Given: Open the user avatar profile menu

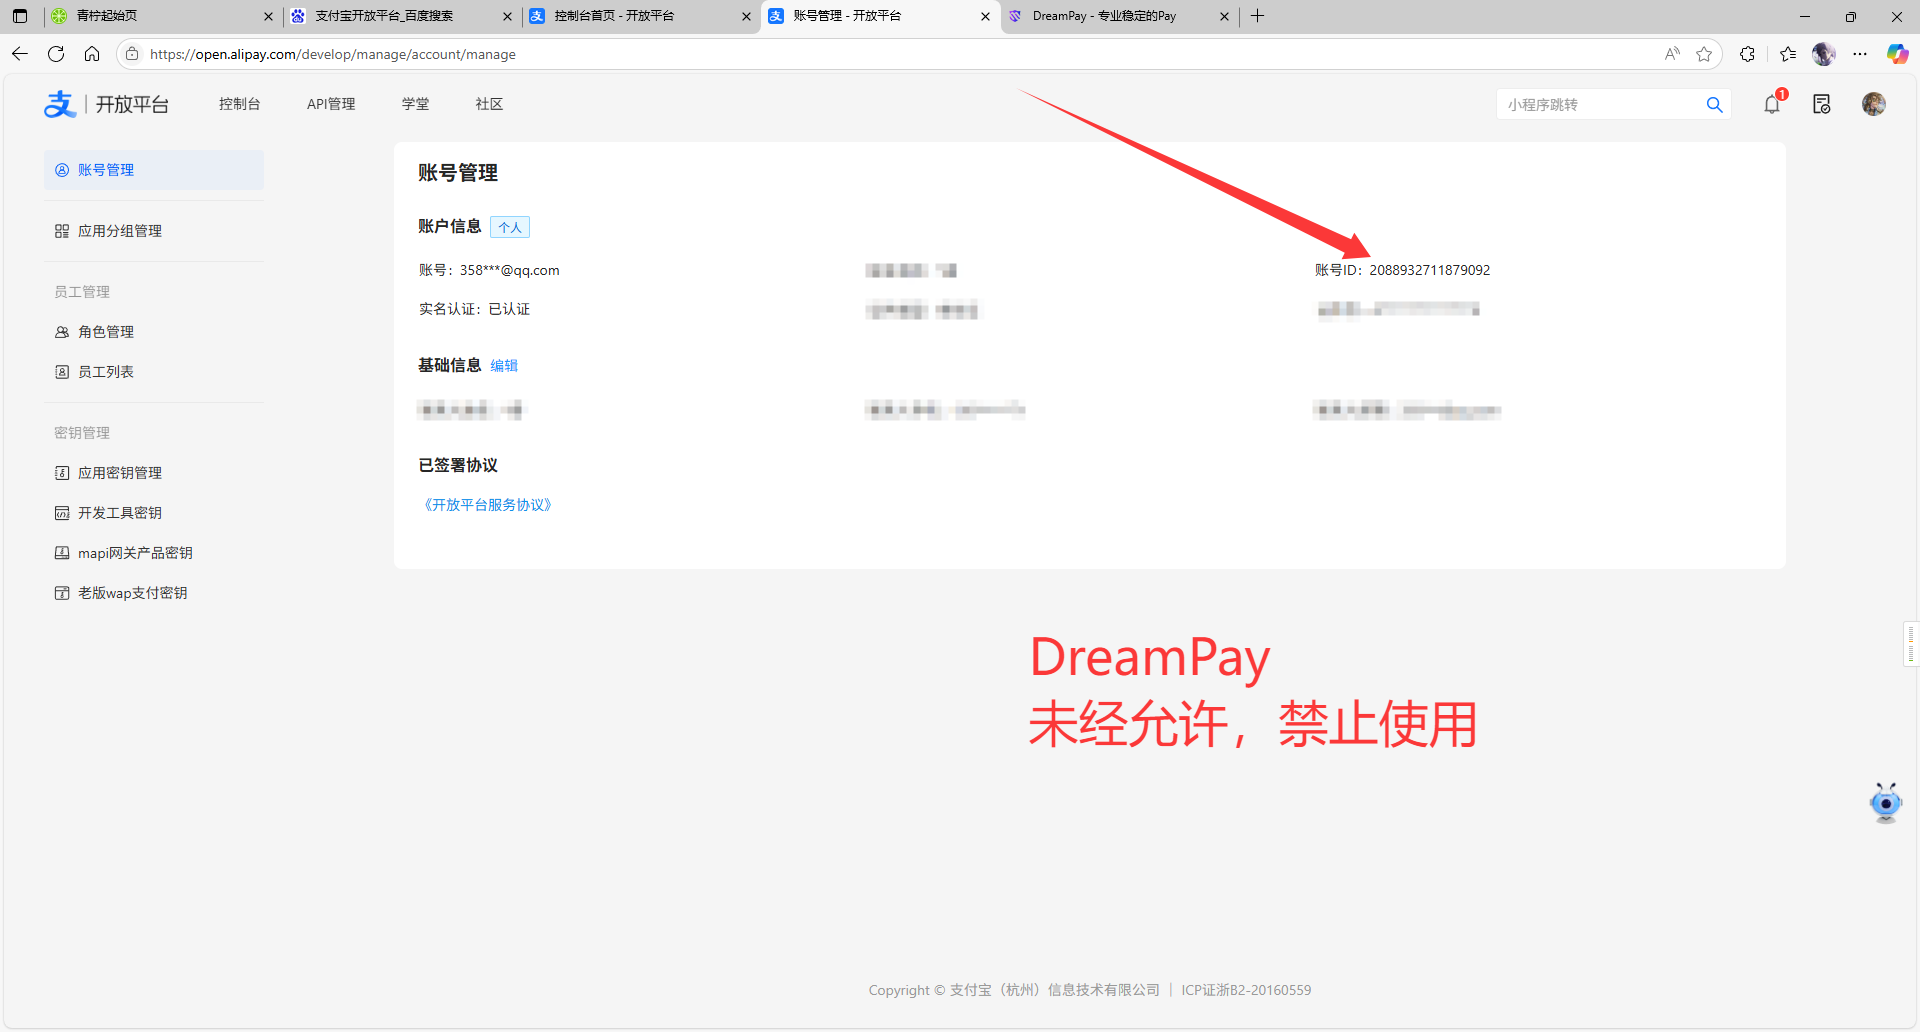Looking at the screenshot, I should tap(1873, 104).
